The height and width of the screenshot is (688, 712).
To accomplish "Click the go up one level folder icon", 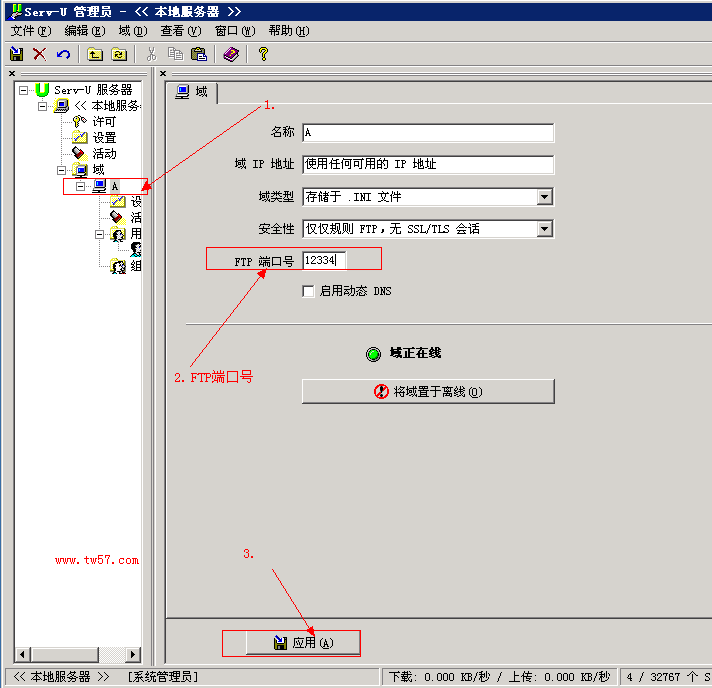I will coord(96,54).
